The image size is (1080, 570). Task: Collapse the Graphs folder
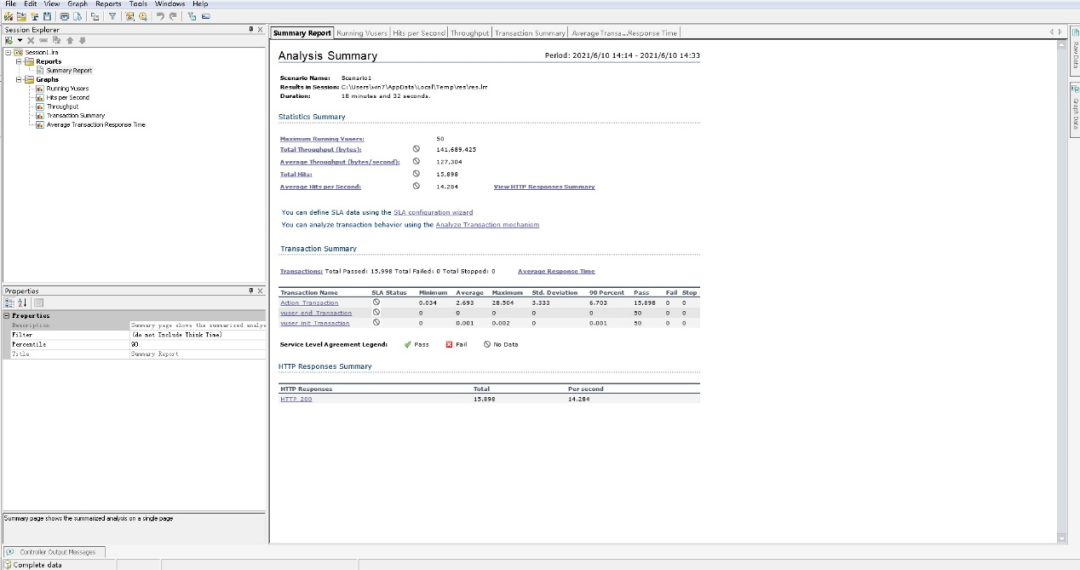[19, 80]
